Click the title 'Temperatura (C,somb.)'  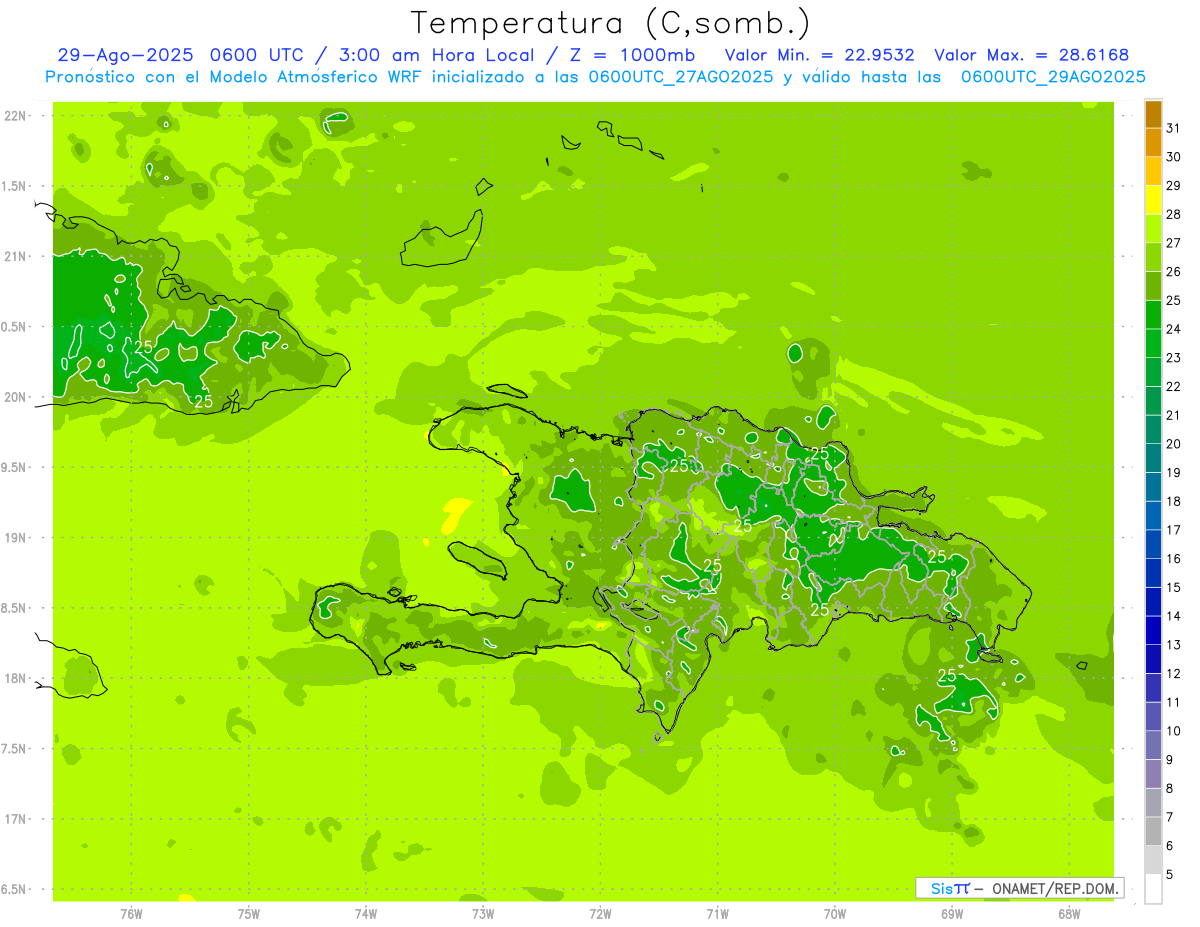(610, 23)
